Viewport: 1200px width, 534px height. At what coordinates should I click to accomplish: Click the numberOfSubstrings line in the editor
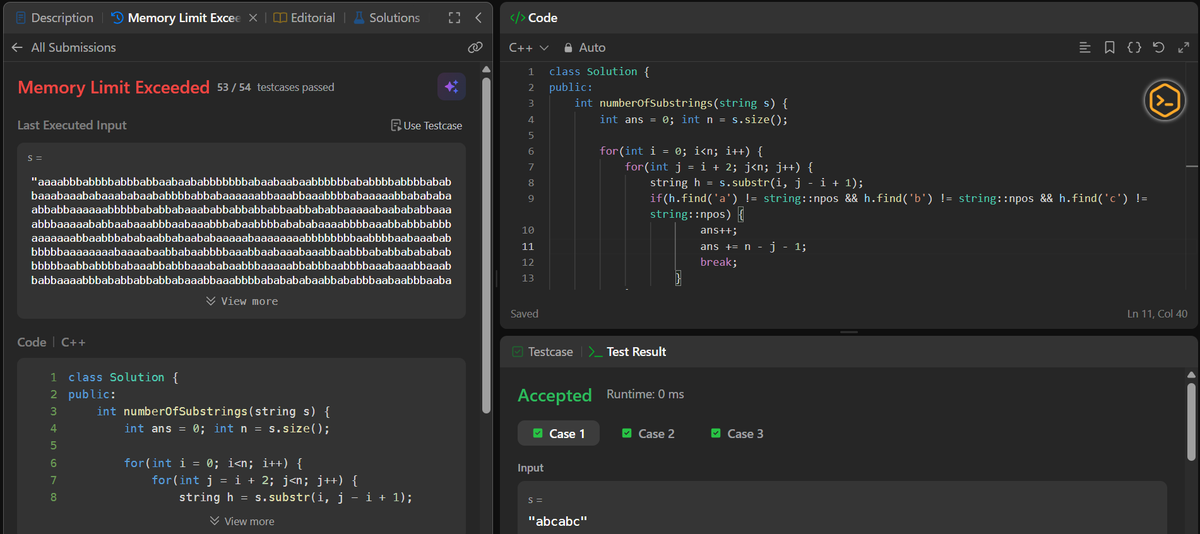pos(683,103)
